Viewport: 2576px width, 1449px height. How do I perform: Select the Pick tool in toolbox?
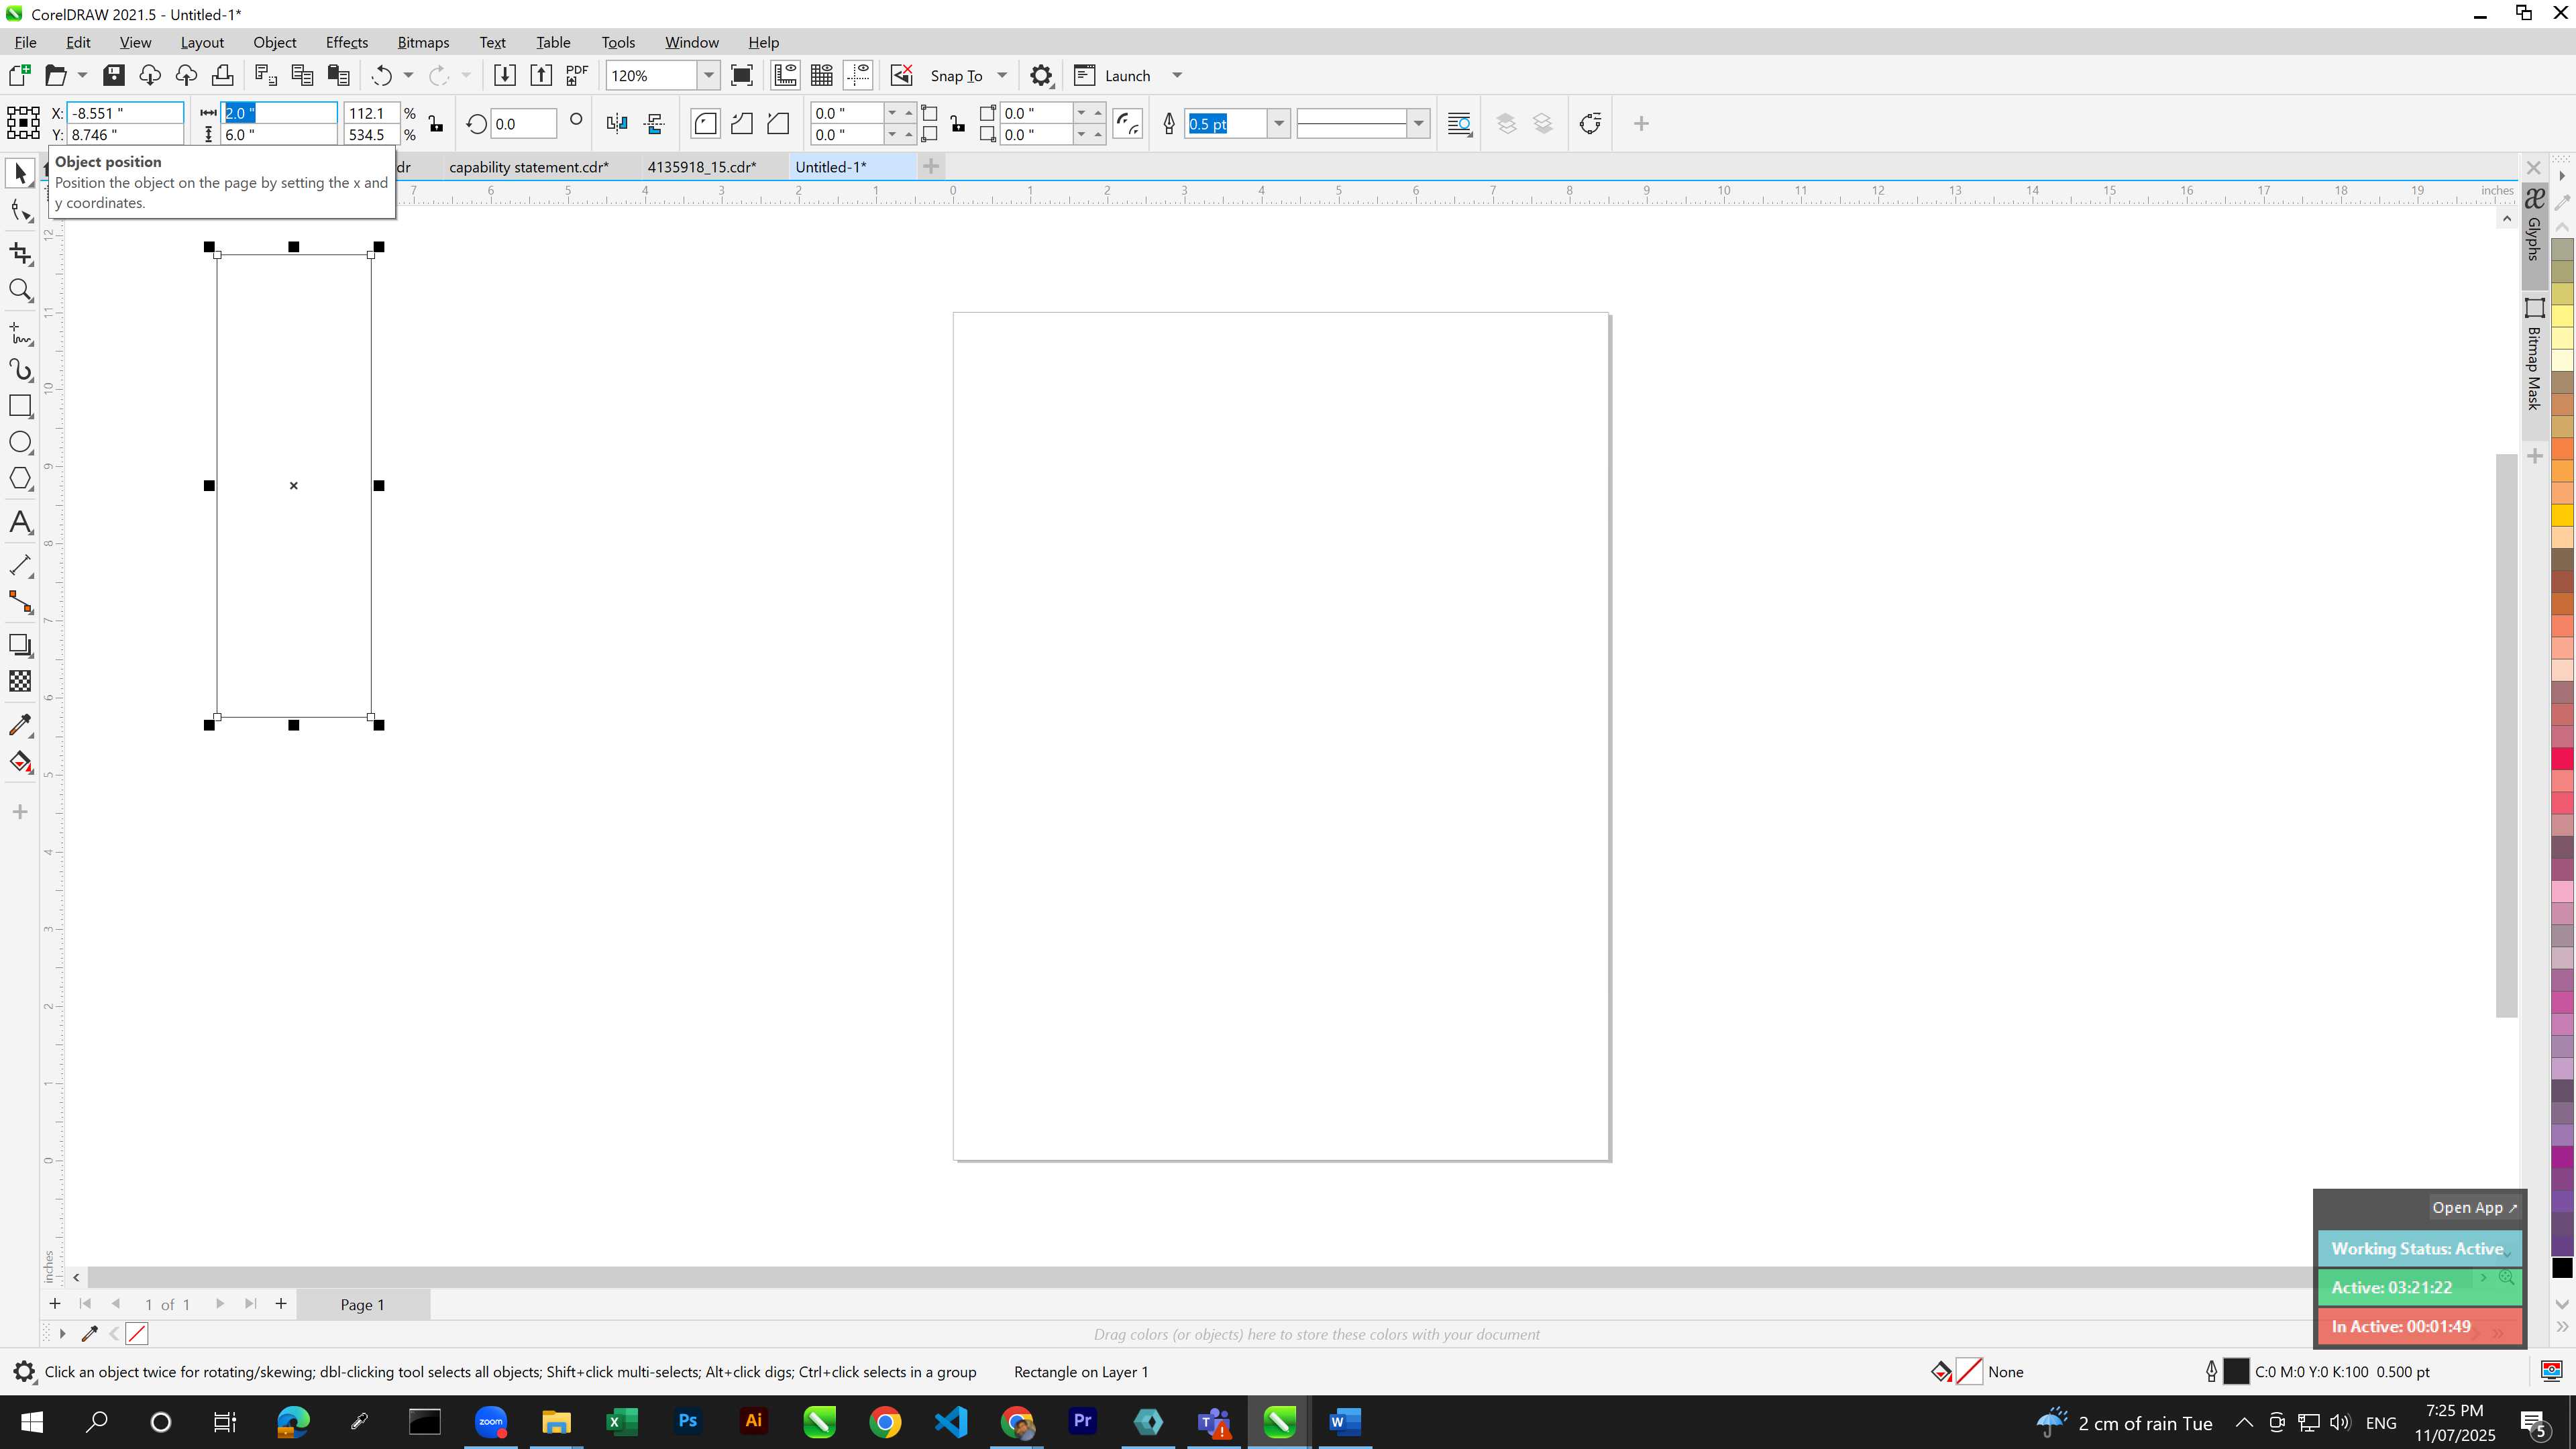point(20,174)
